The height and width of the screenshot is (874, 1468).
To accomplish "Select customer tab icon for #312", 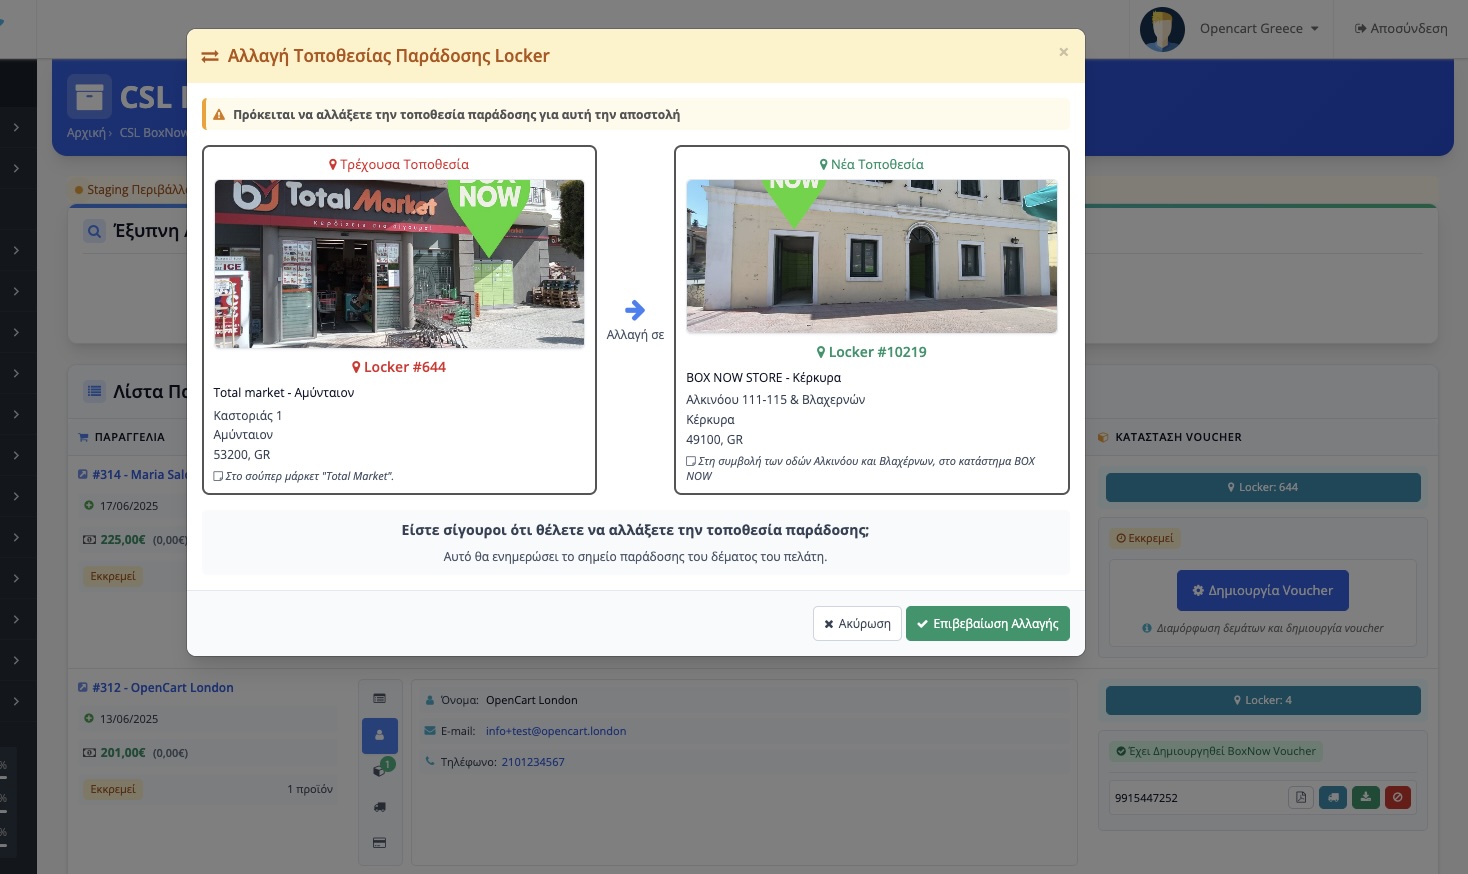I will tap(380, 735).
